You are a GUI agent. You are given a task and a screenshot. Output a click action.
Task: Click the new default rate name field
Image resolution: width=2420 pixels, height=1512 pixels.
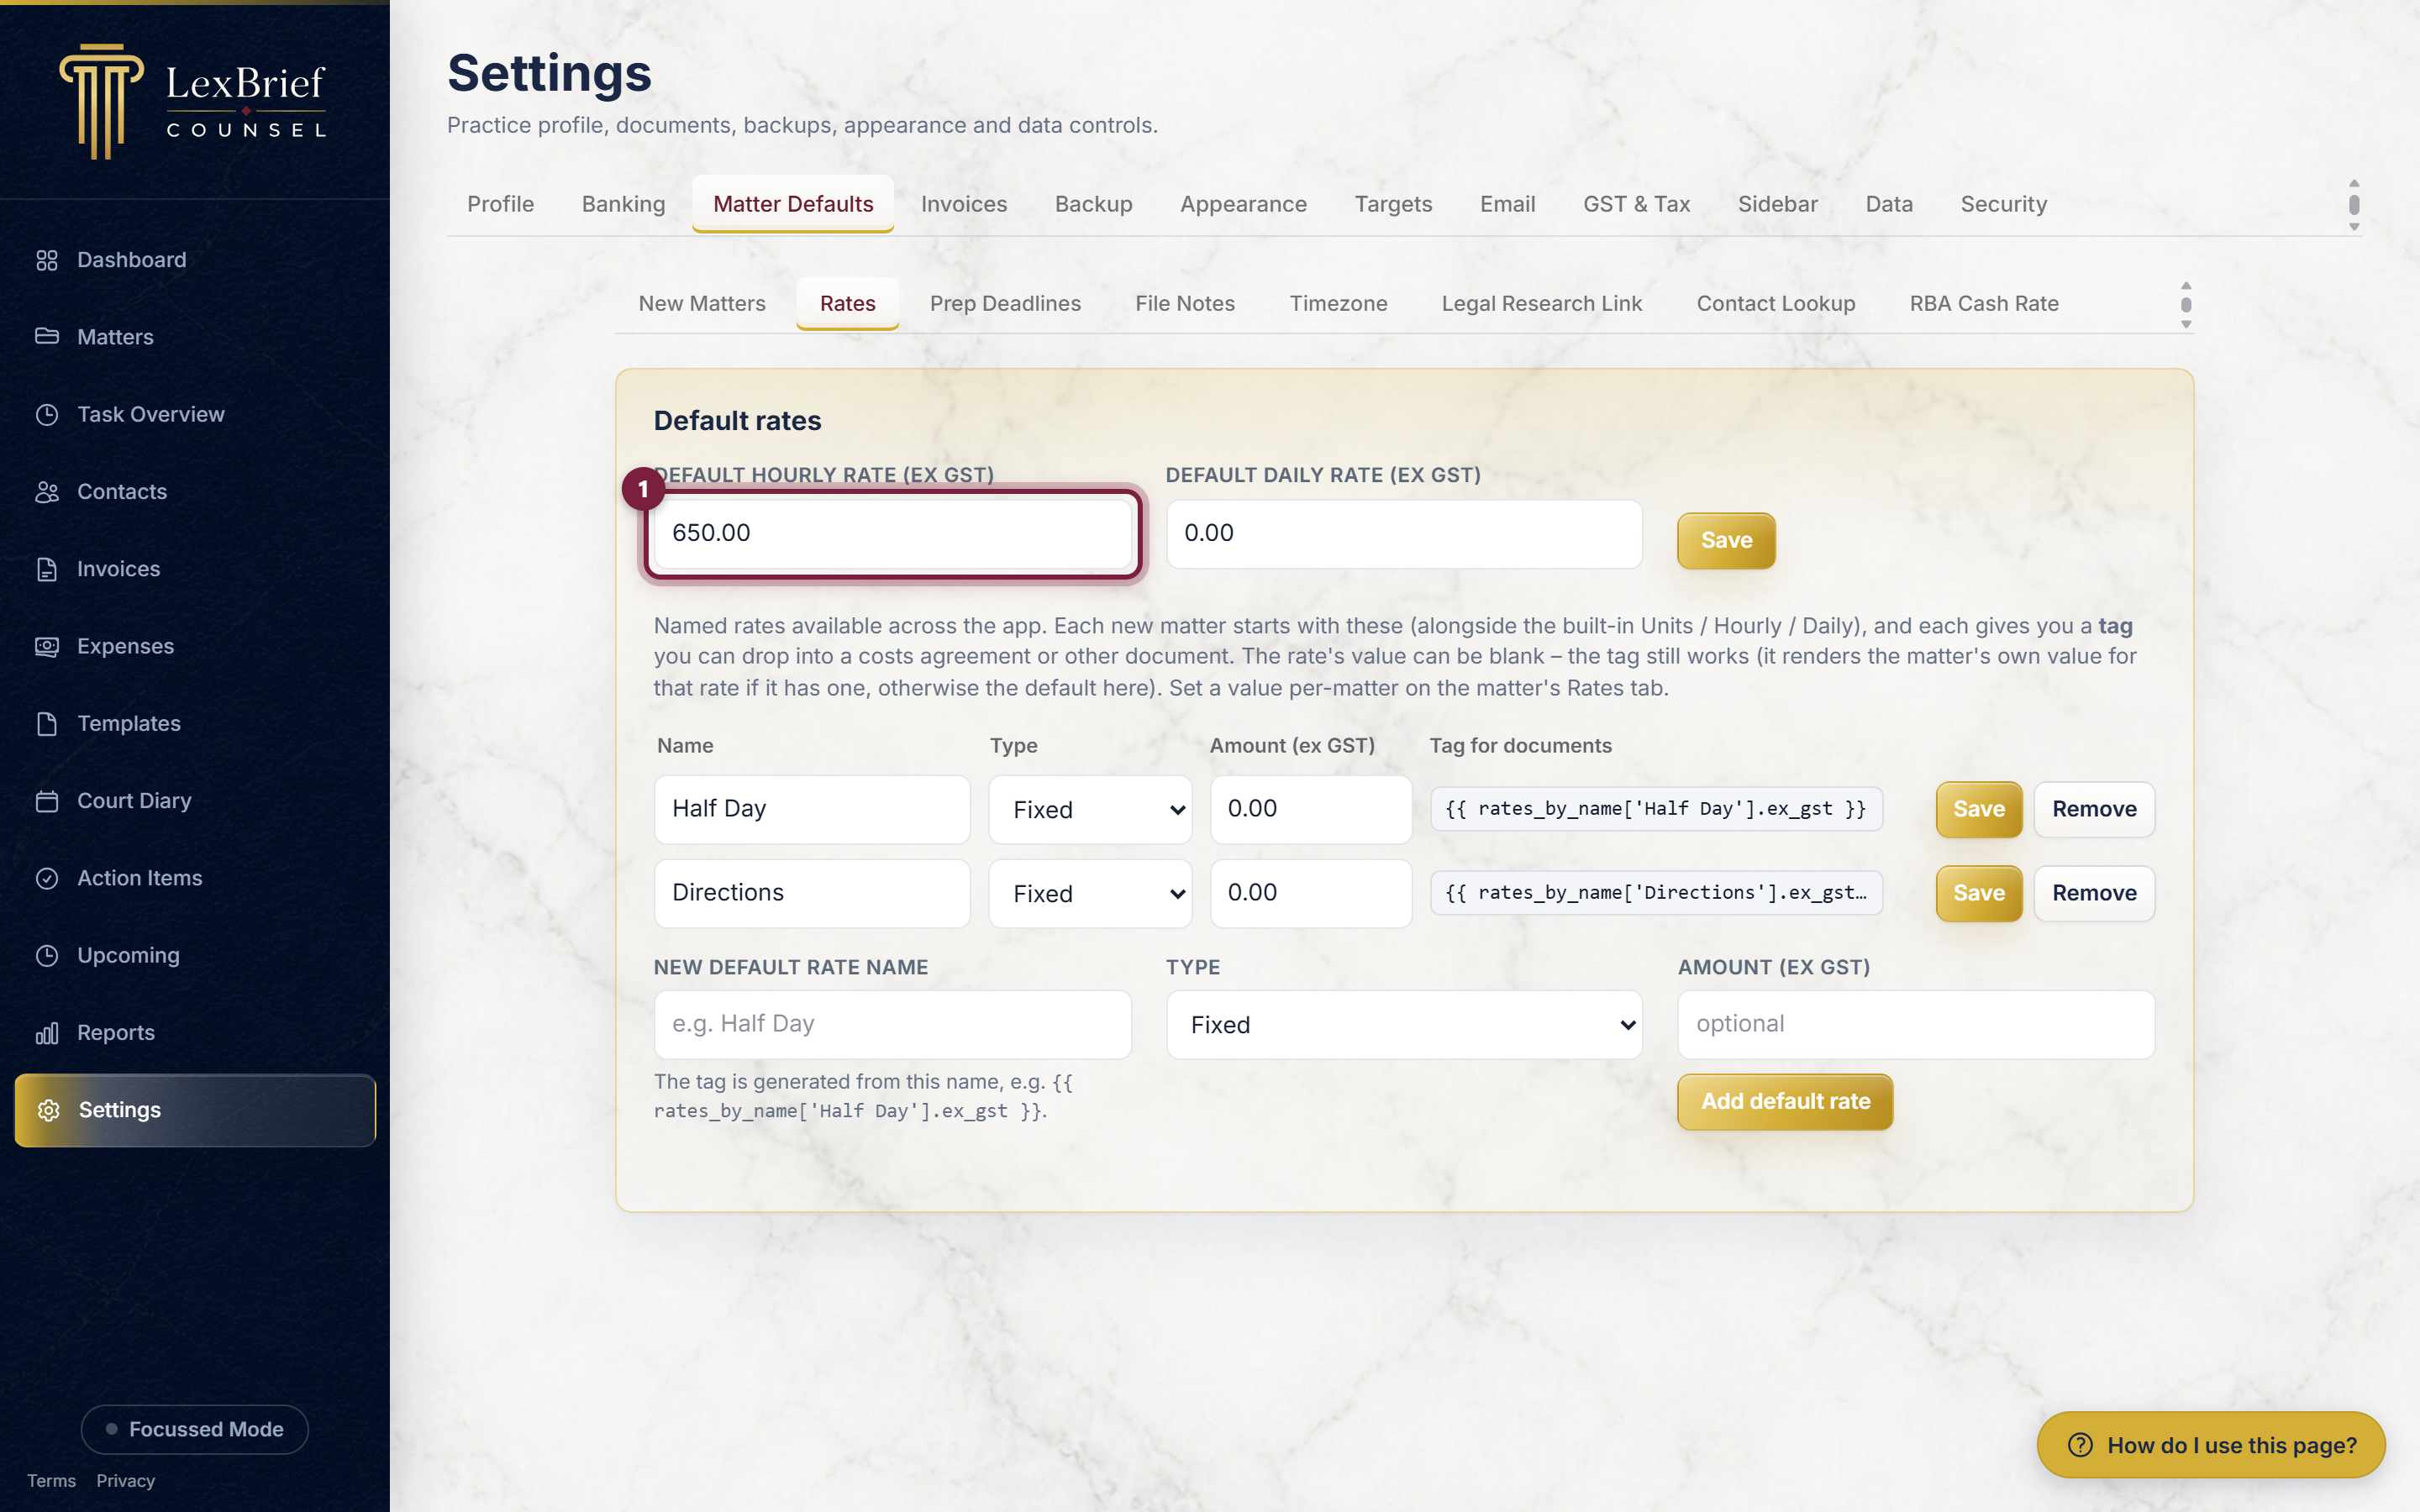[892, 1025]
